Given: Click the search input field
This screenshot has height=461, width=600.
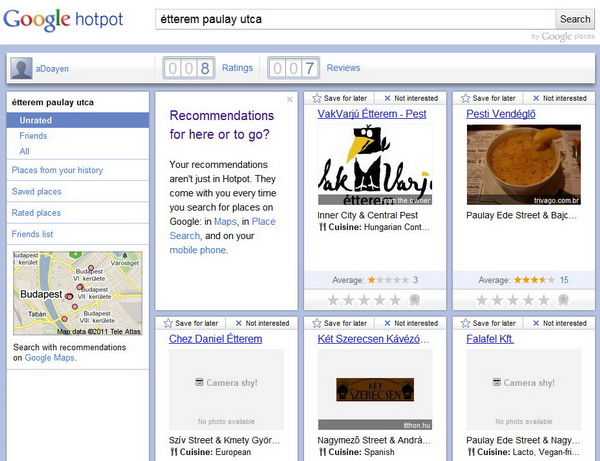Looking at the screenshot, I should coord(355,19).
